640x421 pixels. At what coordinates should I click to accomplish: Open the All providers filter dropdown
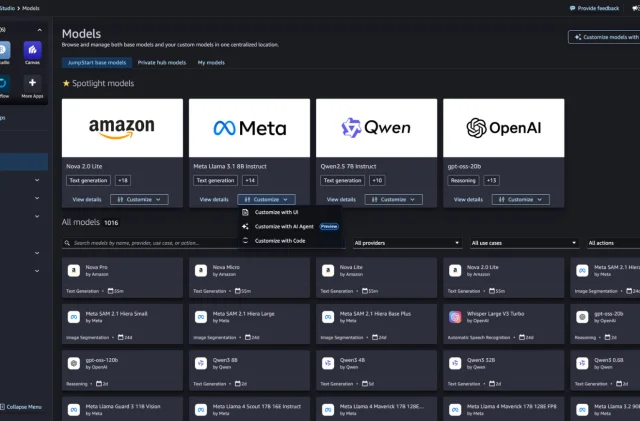click(x=407, y=243)
